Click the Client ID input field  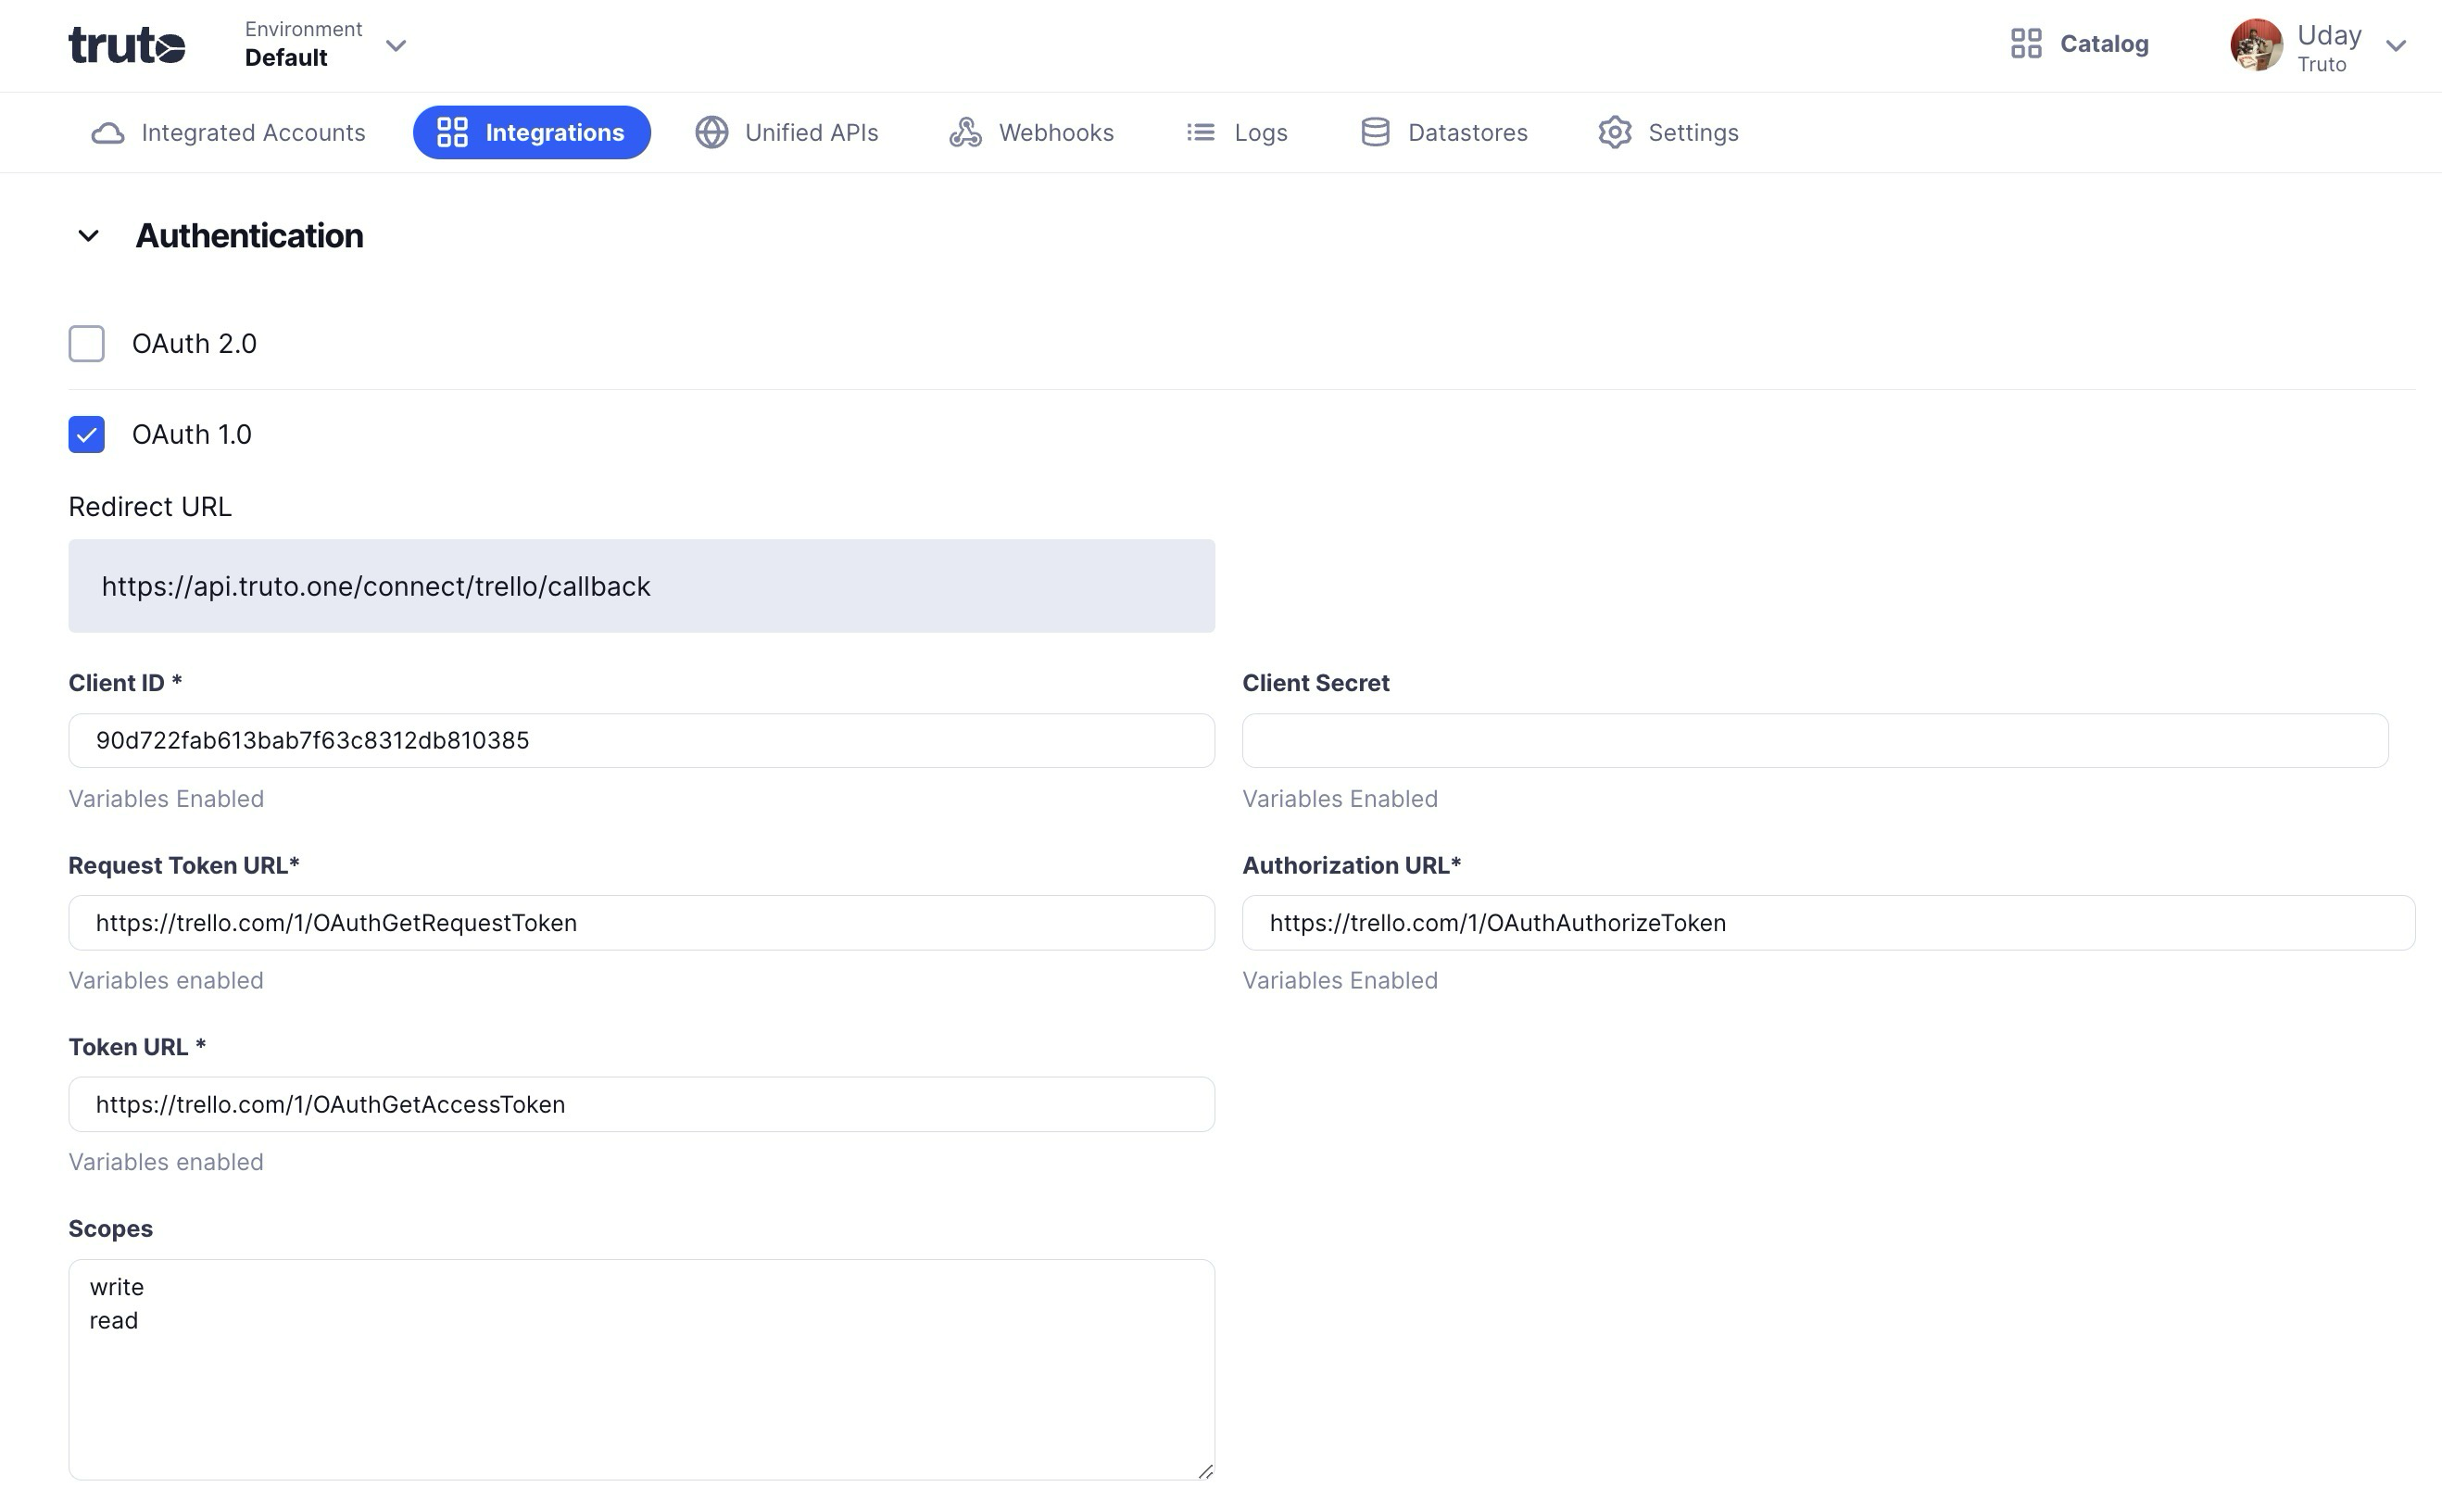[641, 740]
